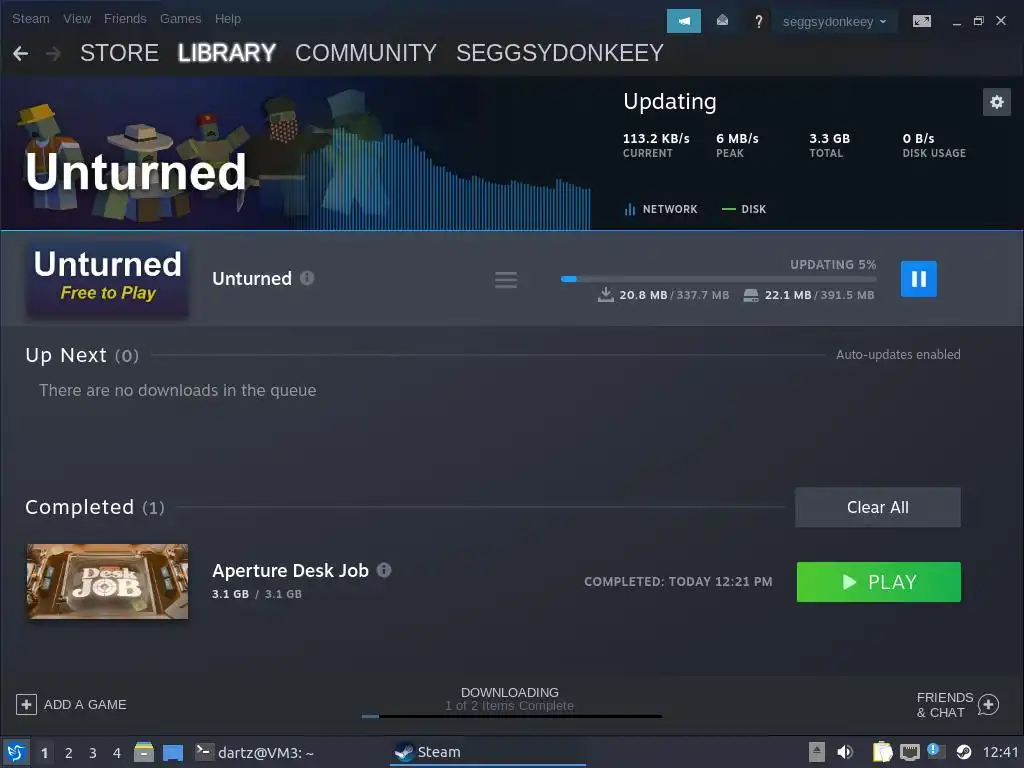Go back with the left arrow
This screenshot has width=1024, height=768.
[x=20, y=54]
